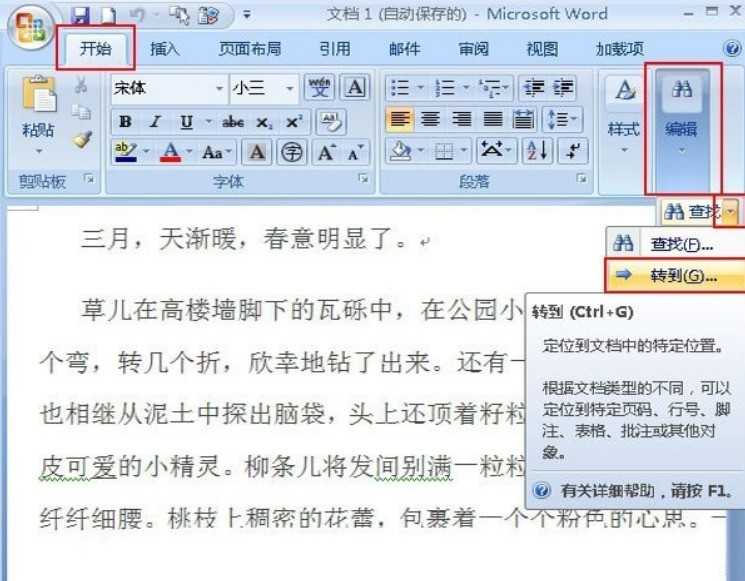
Task: Open the 页面布局 ribbon tab
Action: 249,48
